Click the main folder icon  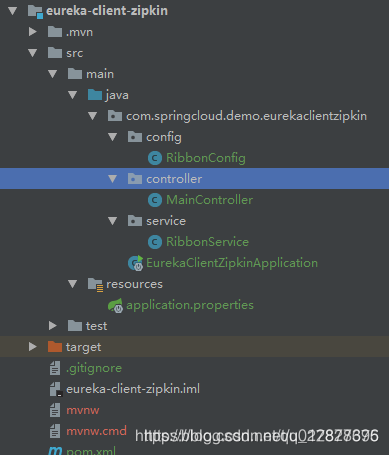click(x=75, y=74)
